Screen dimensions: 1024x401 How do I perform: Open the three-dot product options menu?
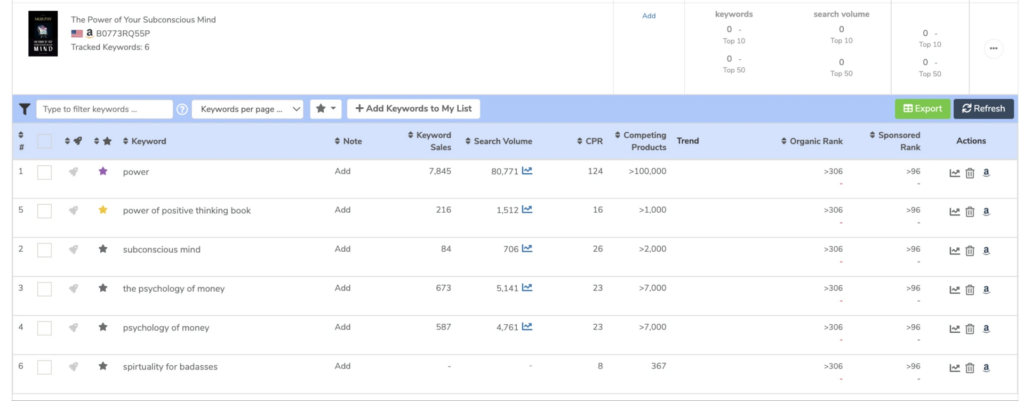[x=993, y=47]
